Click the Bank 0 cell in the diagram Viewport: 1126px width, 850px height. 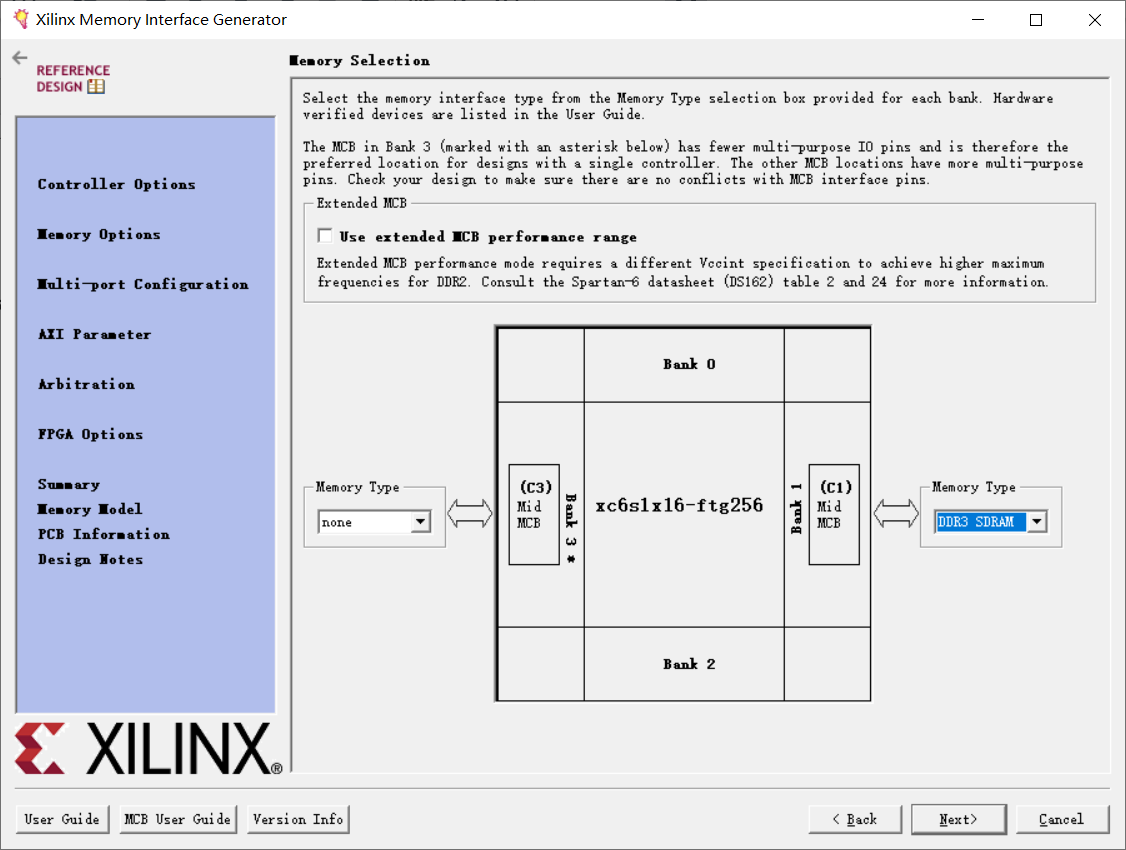click(684, 365)
